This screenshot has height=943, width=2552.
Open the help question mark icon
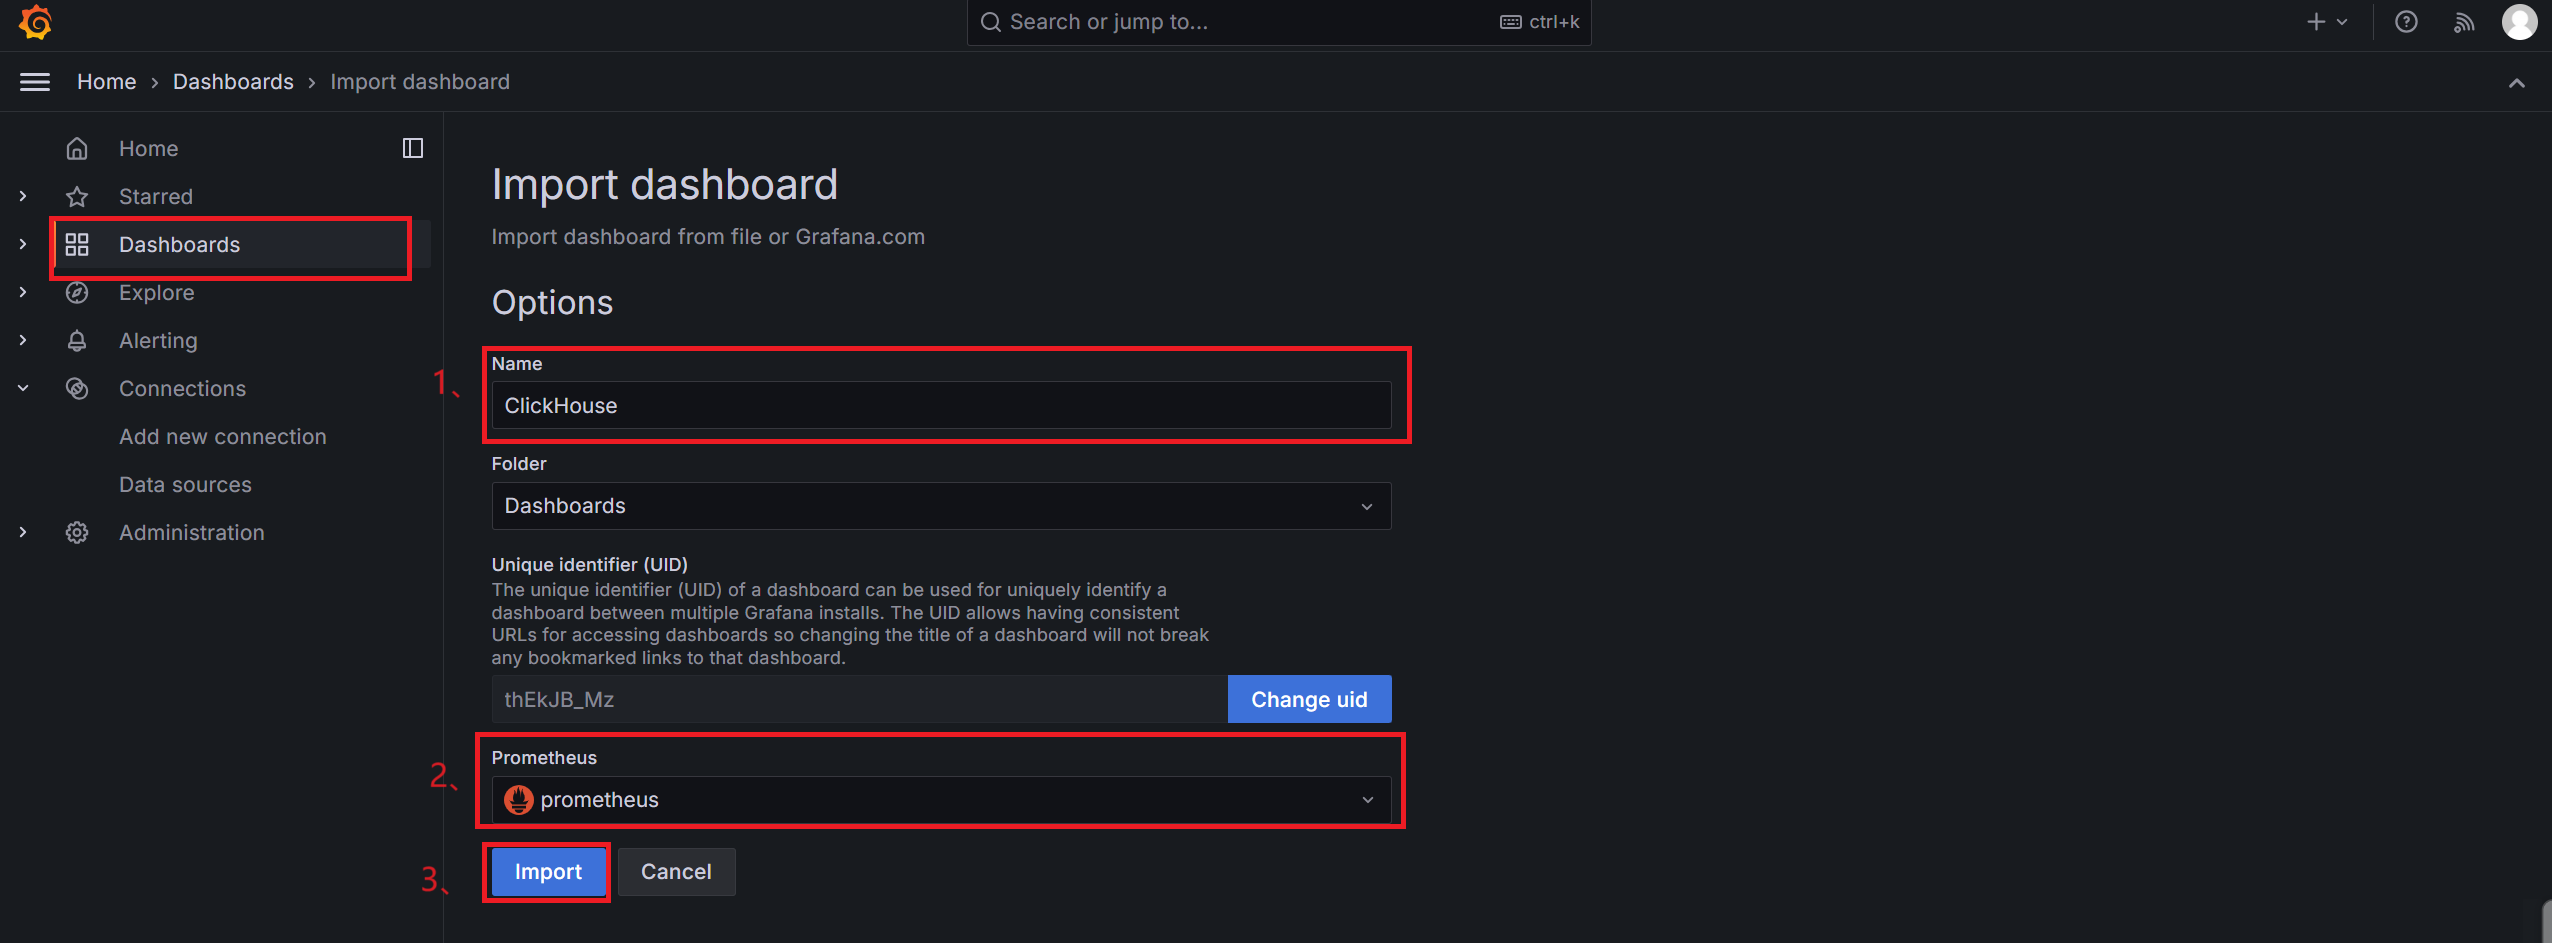[x=2406, y=22]
